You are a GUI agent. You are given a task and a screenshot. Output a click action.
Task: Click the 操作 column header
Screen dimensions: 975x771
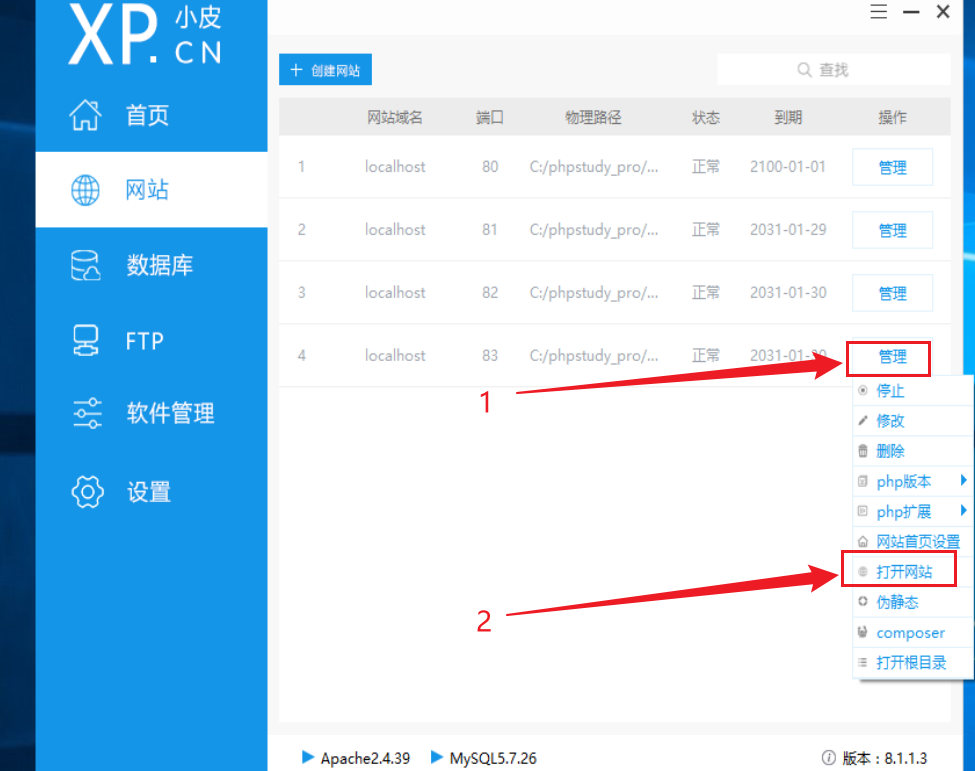[892, 117]
